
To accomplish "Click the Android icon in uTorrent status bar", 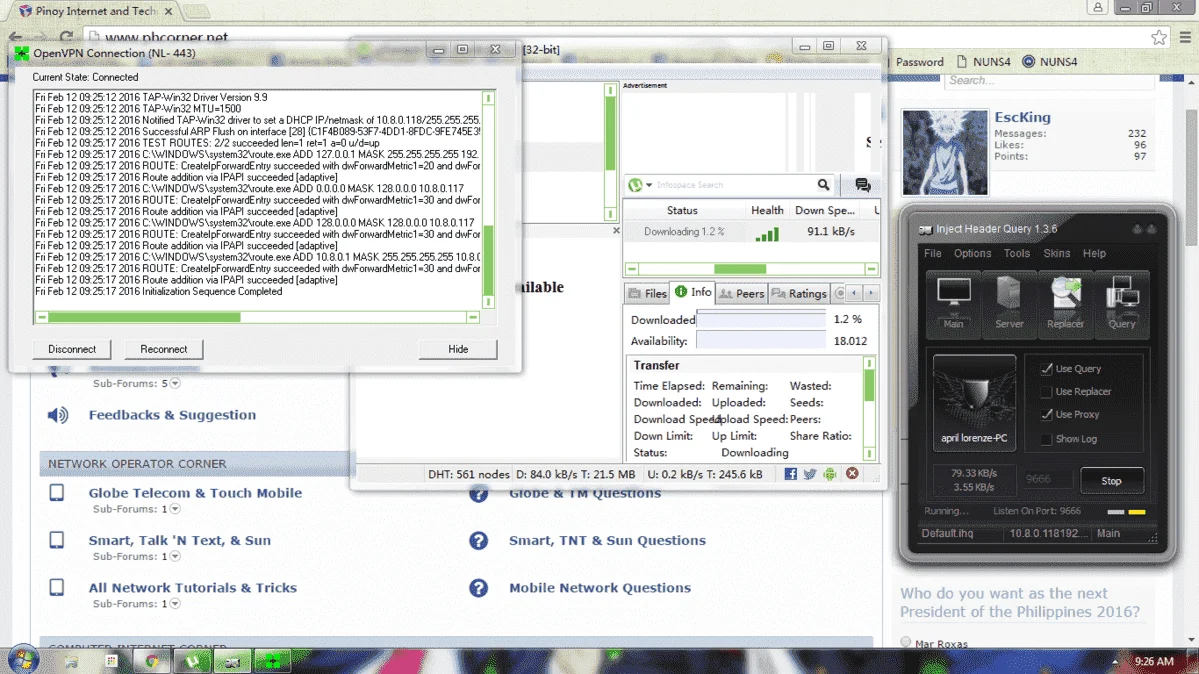I will click(x=830, y=474).
